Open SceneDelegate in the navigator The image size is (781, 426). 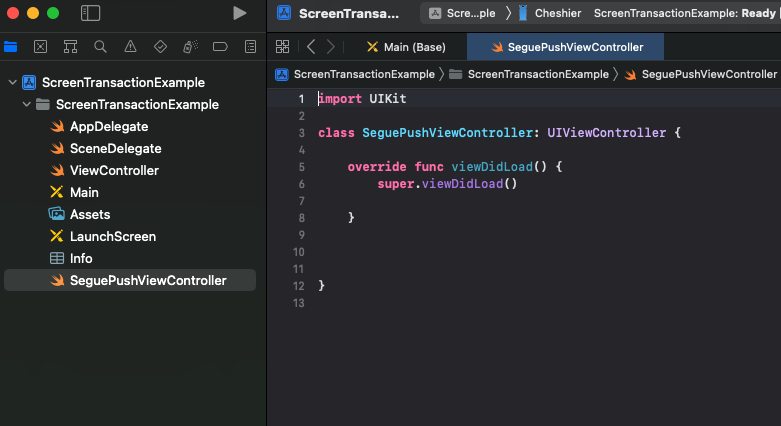[116, 148]
